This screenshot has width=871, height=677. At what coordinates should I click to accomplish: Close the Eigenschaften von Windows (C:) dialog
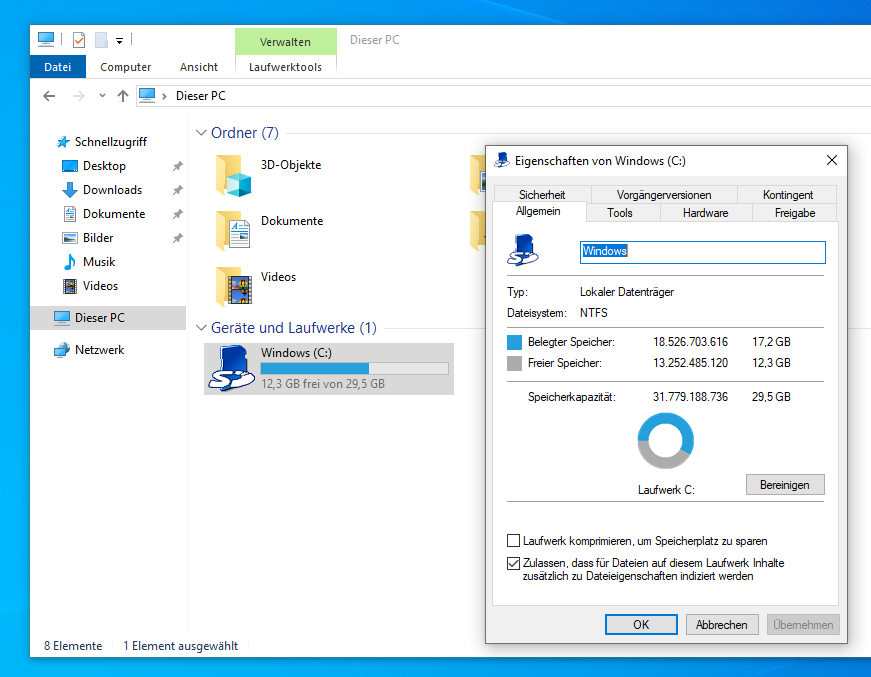coord(832,161)
